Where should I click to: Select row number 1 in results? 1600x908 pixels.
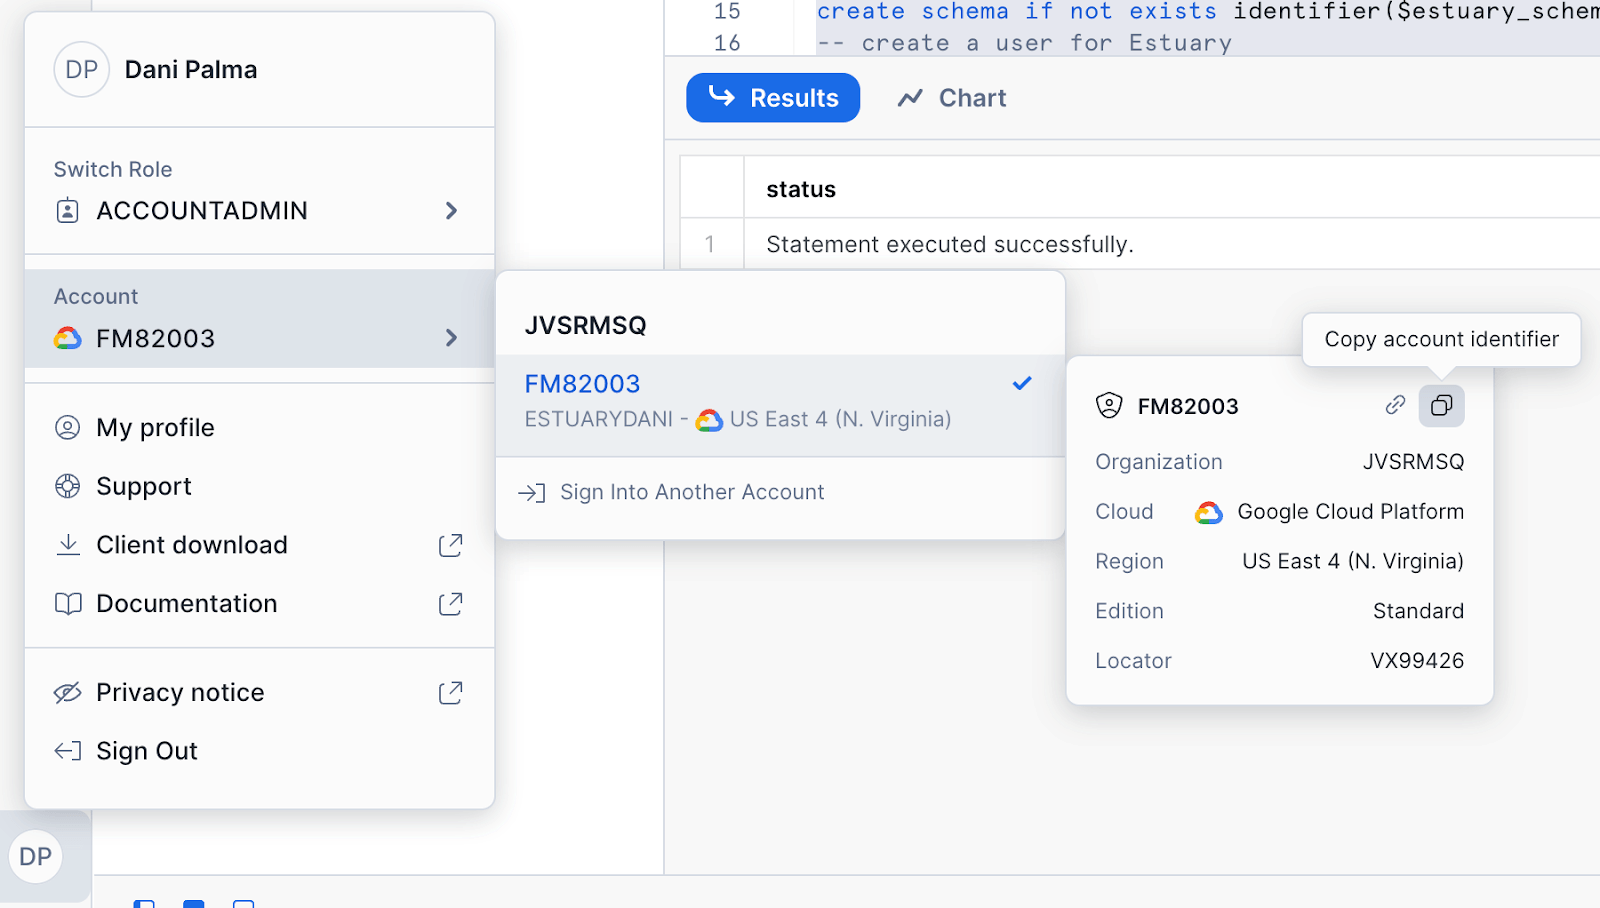(x=711, y=244)
